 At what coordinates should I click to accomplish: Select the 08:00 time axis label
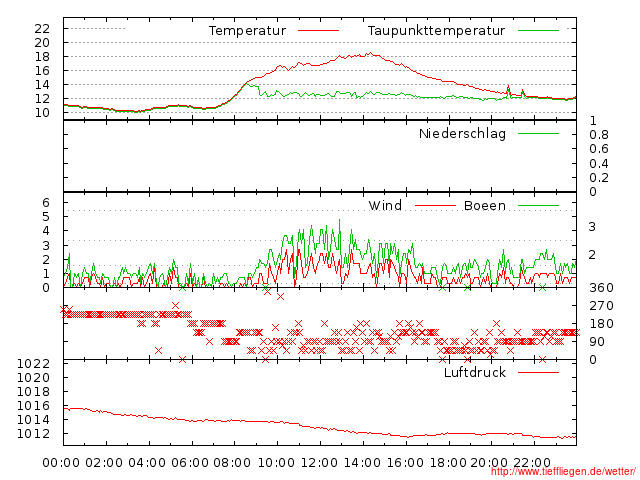pos(232,463)
